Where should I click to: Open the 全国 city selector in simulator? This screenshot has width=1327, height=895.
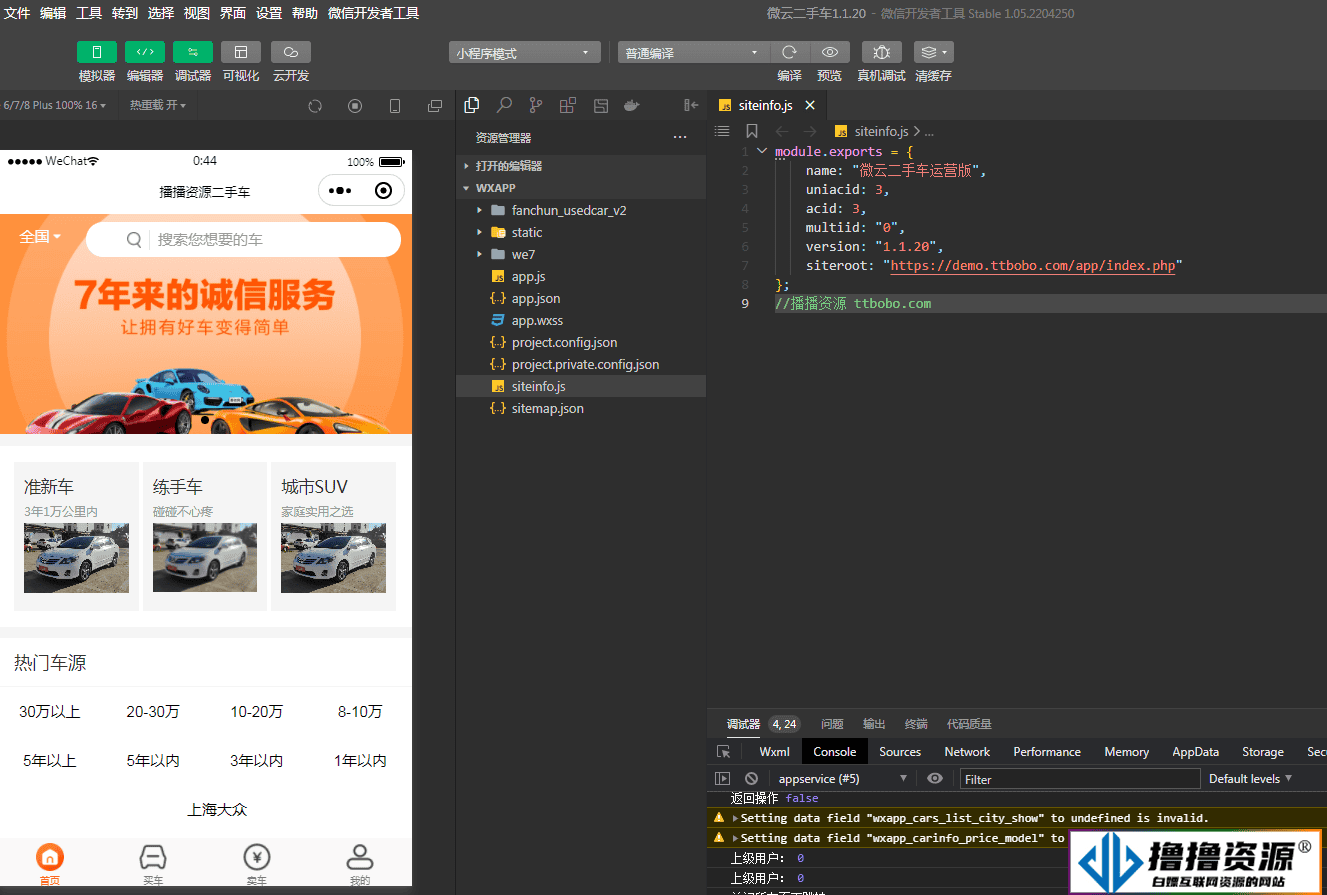click(40, 237)
